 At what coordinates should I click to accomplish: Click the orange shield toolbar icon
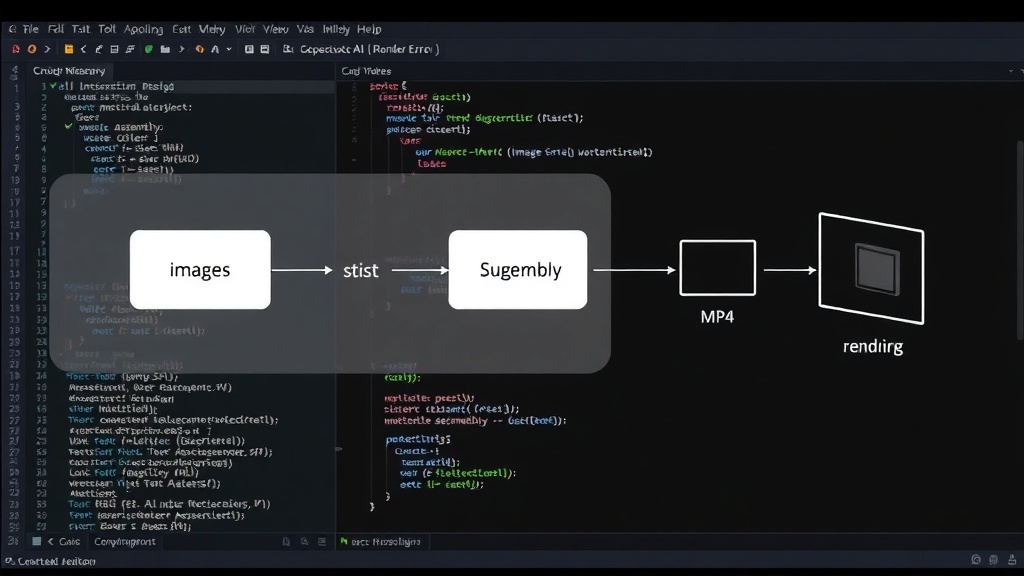click(x=199, y=49)
